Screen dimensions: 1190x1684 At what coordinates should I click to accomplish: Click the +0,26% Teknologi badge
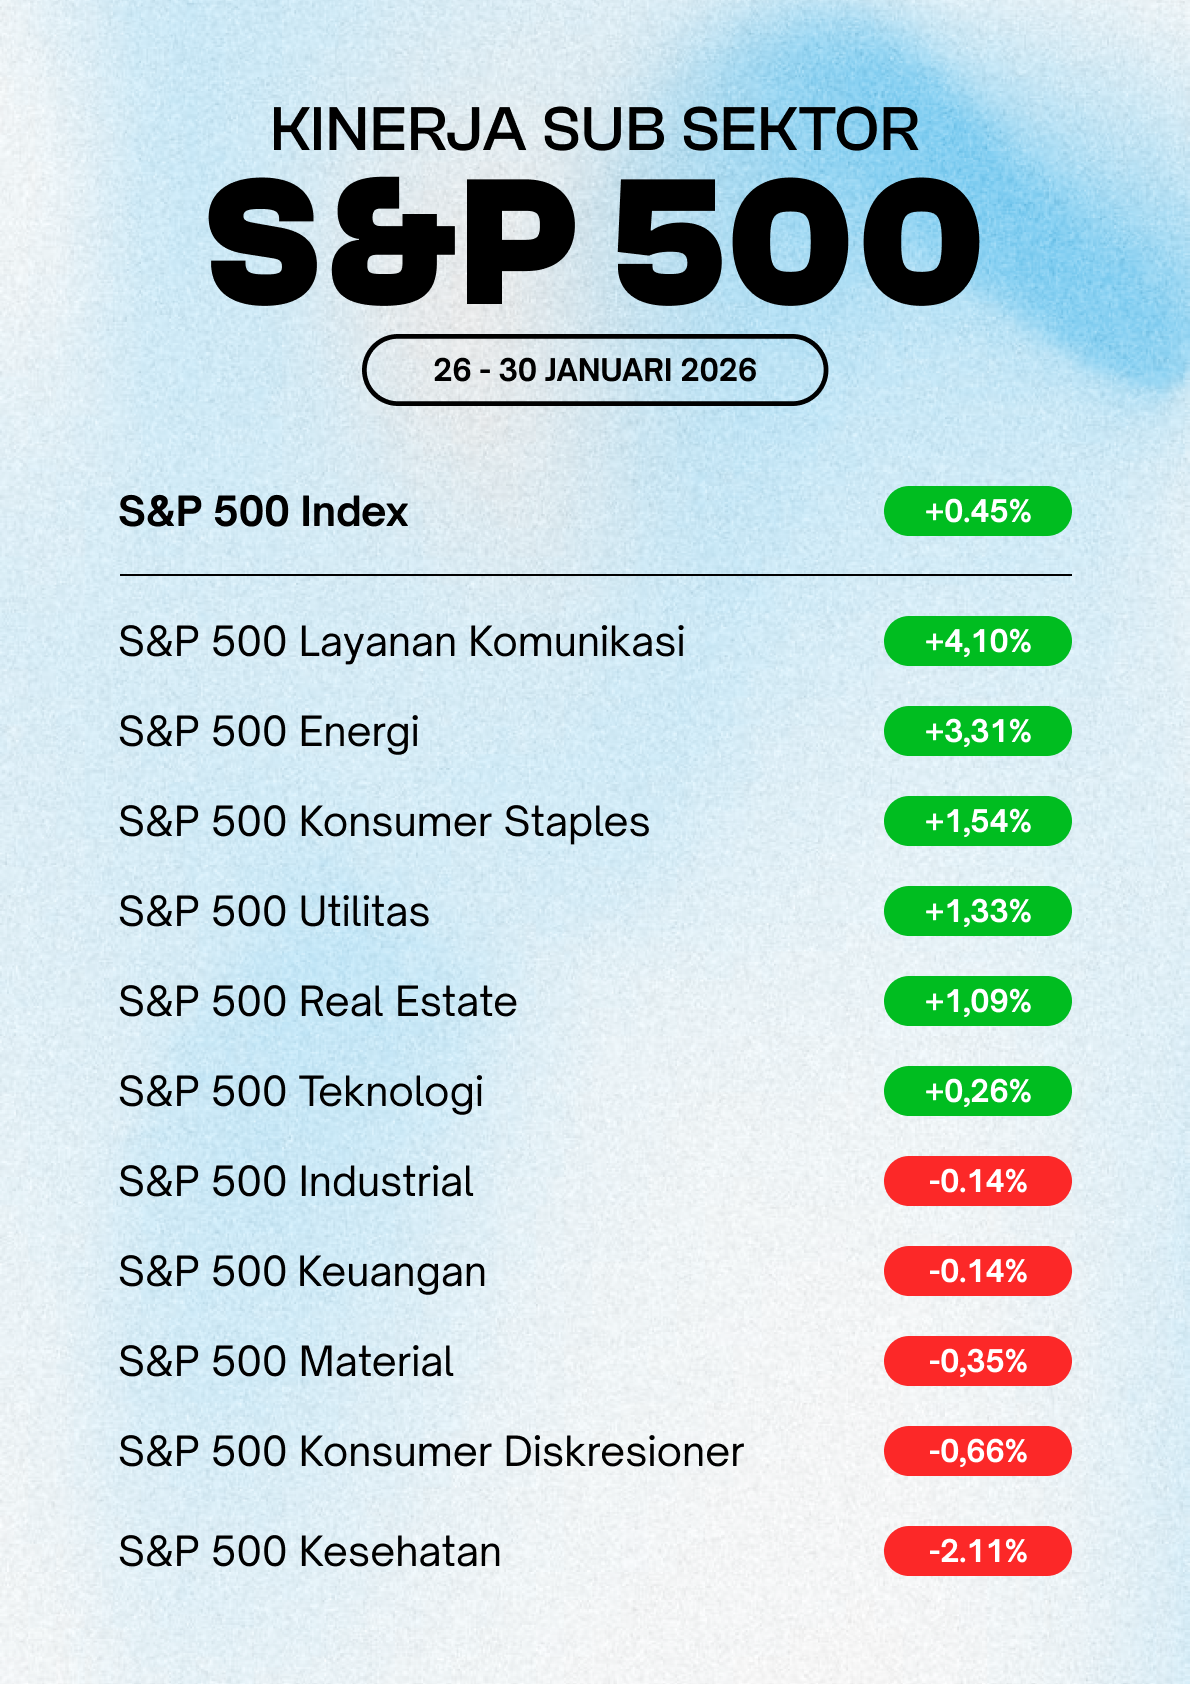[977, 1092]
